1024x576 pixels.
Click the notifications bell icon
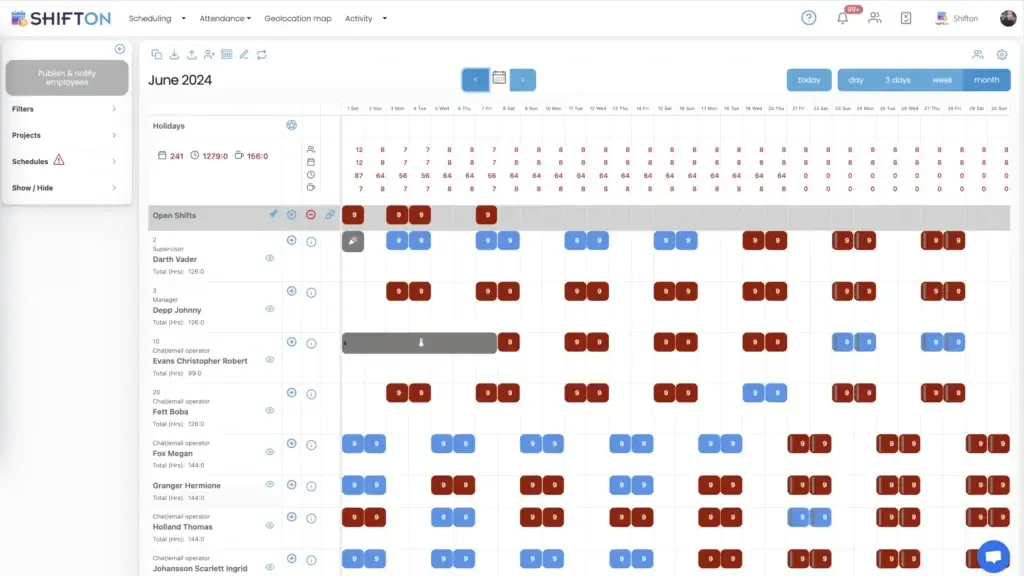[x=842, y=18]
